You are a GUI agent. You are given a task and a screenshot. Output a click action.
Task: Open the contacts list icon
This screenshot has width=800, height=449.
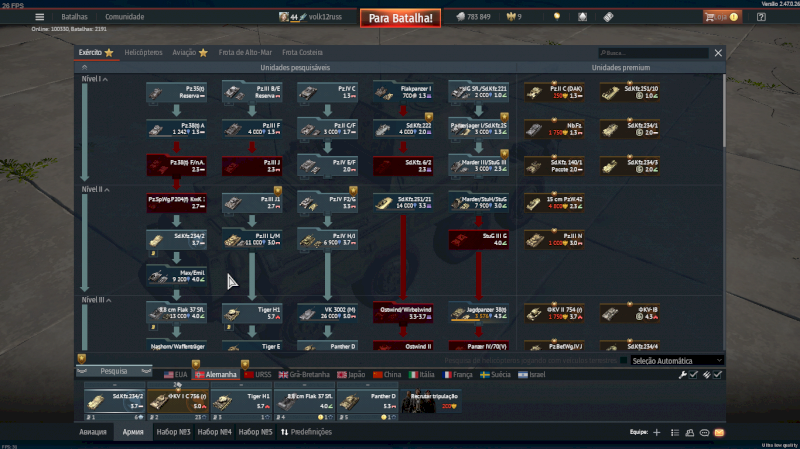pos(688,432)
